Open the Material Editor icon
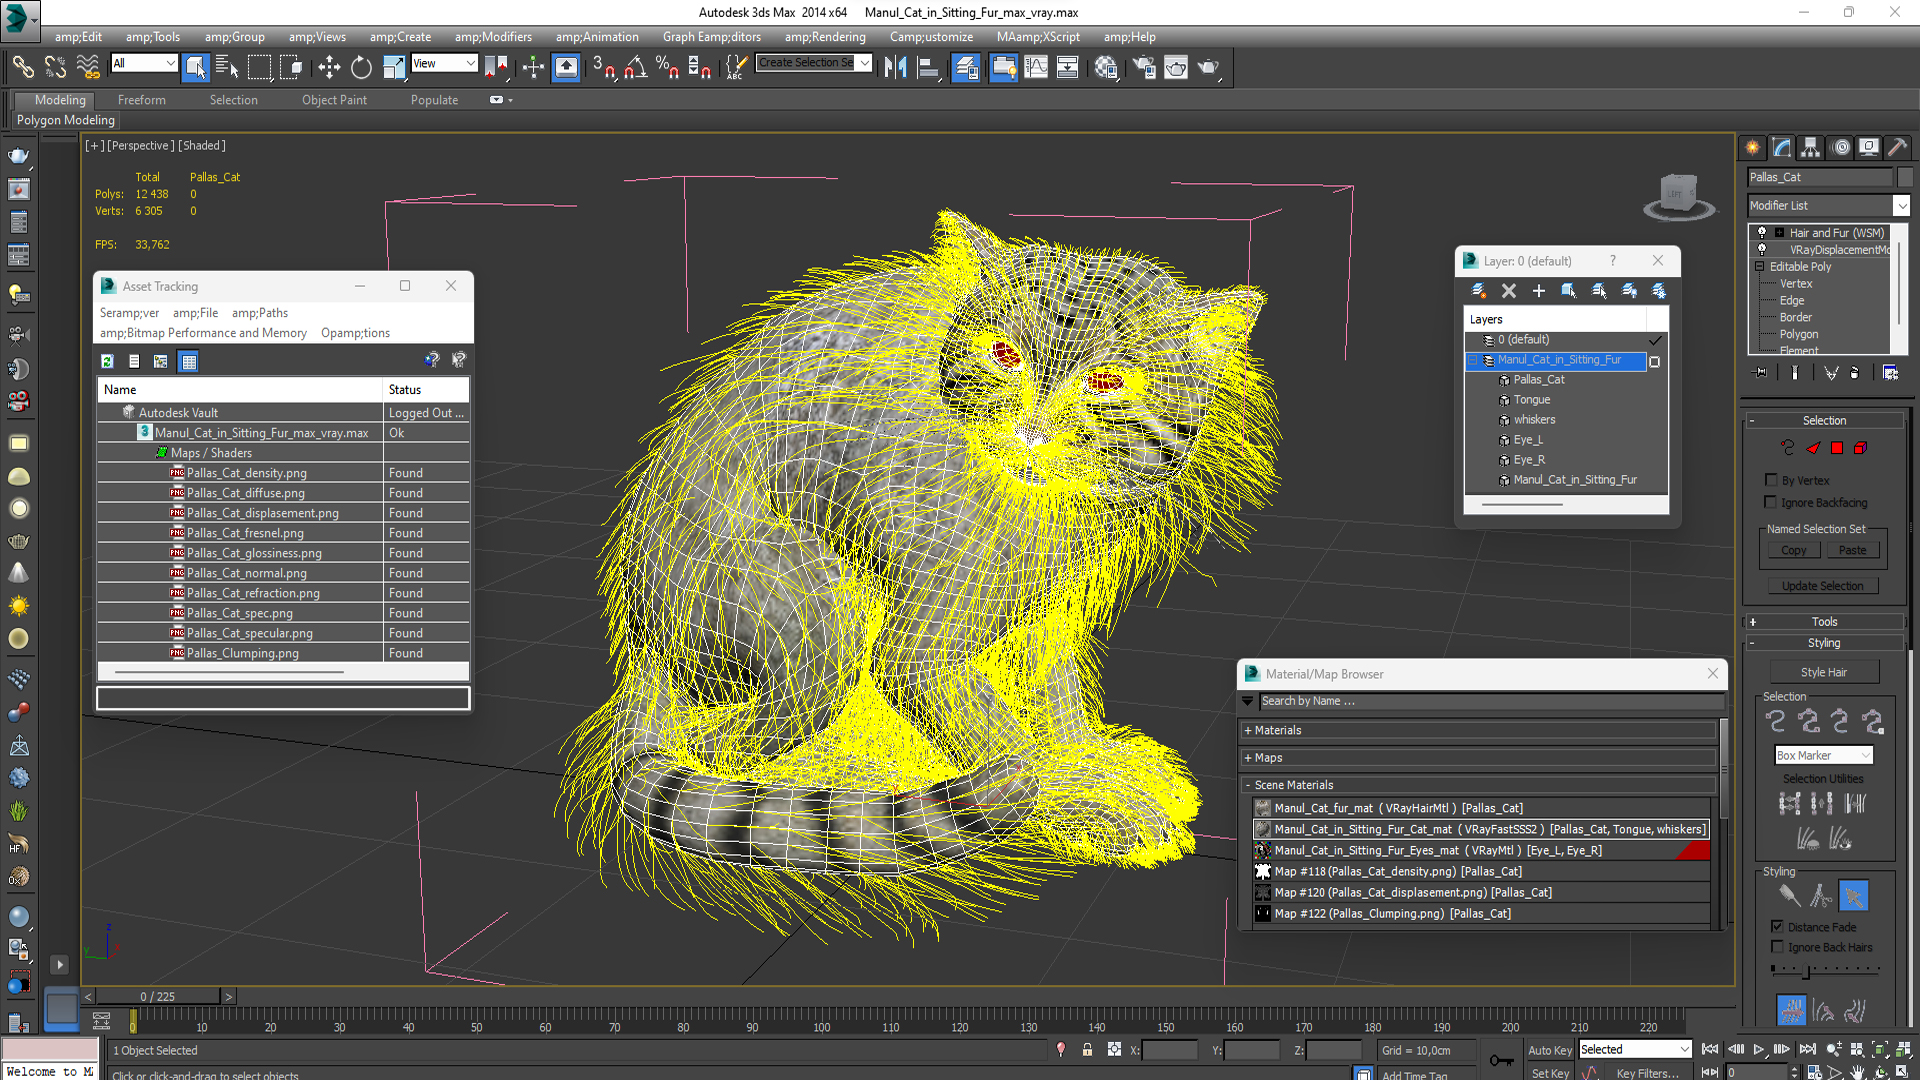Viewport: 1920px width, 1080px height. [1105, 67]
